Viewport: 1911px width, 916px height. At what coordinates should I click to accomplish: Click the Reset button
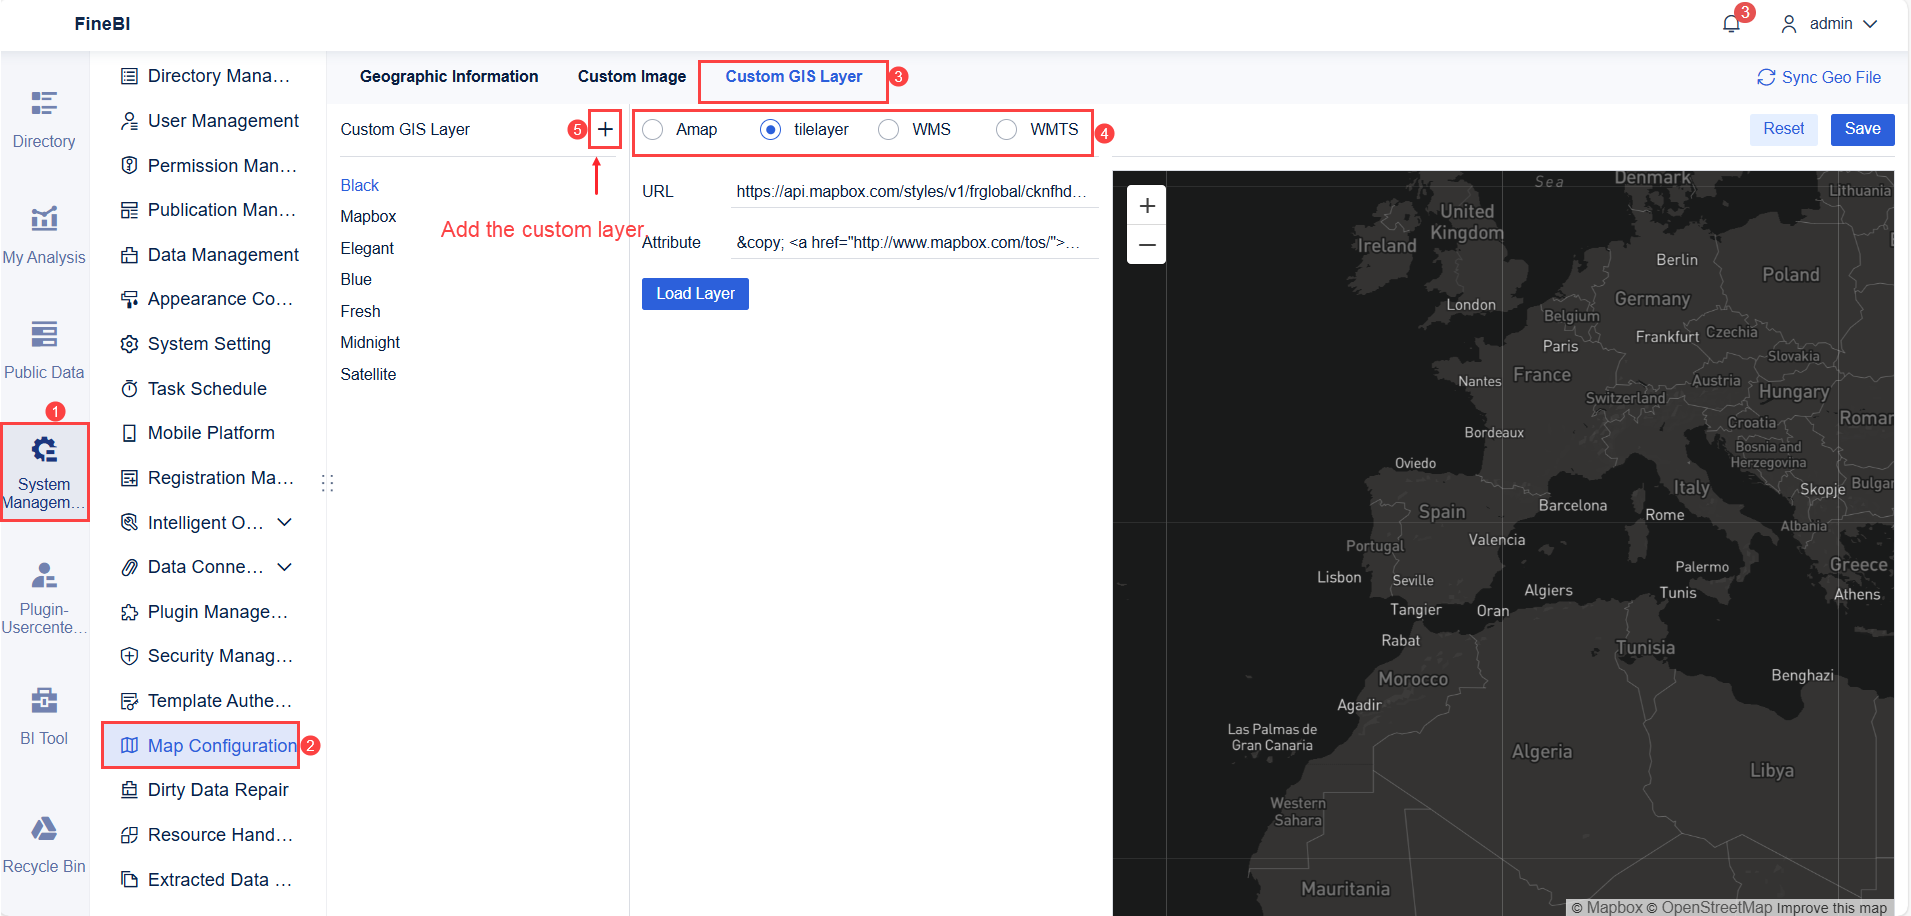point(1783,129)
